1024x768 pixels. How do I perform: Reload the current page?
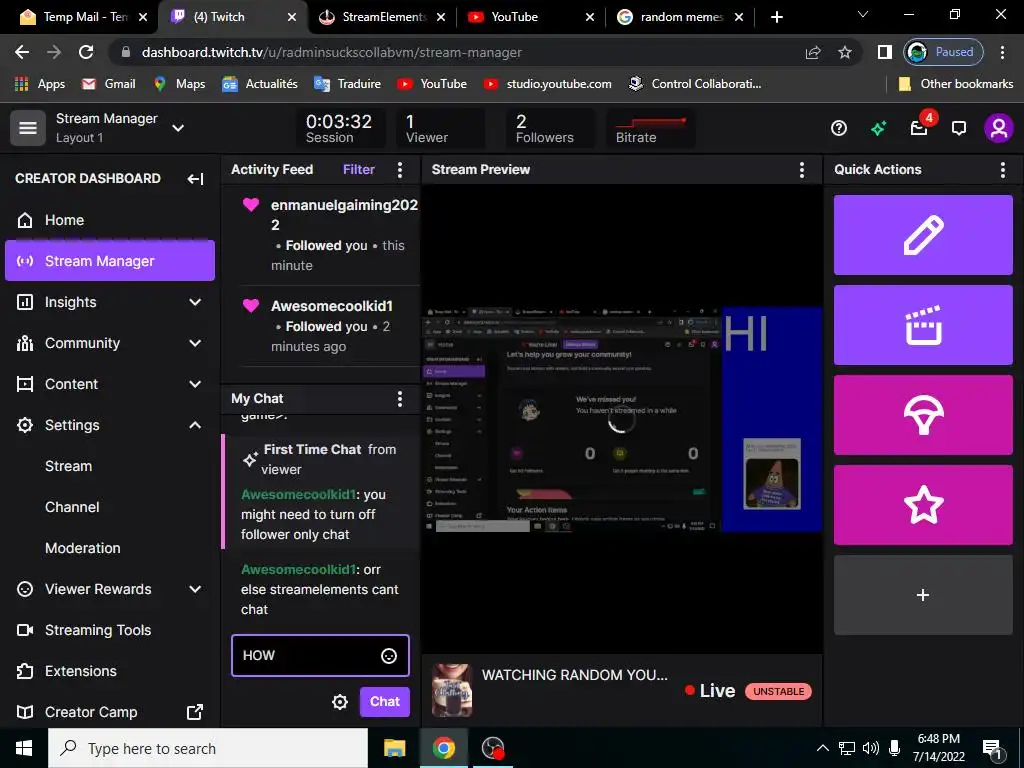coord(86,52)
